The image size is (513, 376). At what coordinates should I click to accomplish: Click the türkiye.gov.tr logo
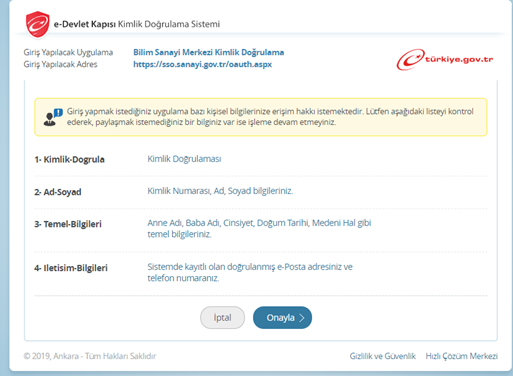445,60
